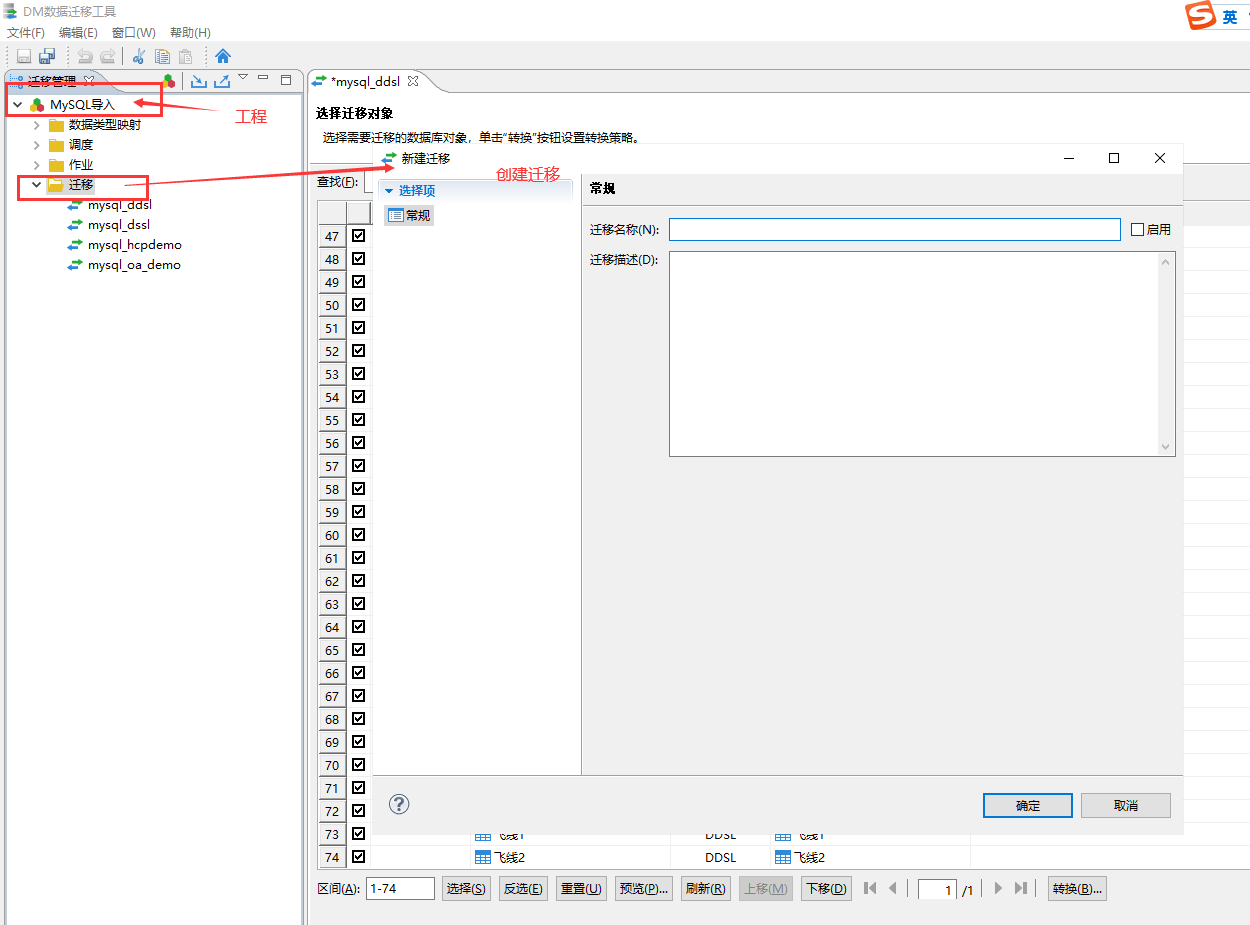Open the 文件(F) menu
1250x925 pixels.
tap(26, 33)
